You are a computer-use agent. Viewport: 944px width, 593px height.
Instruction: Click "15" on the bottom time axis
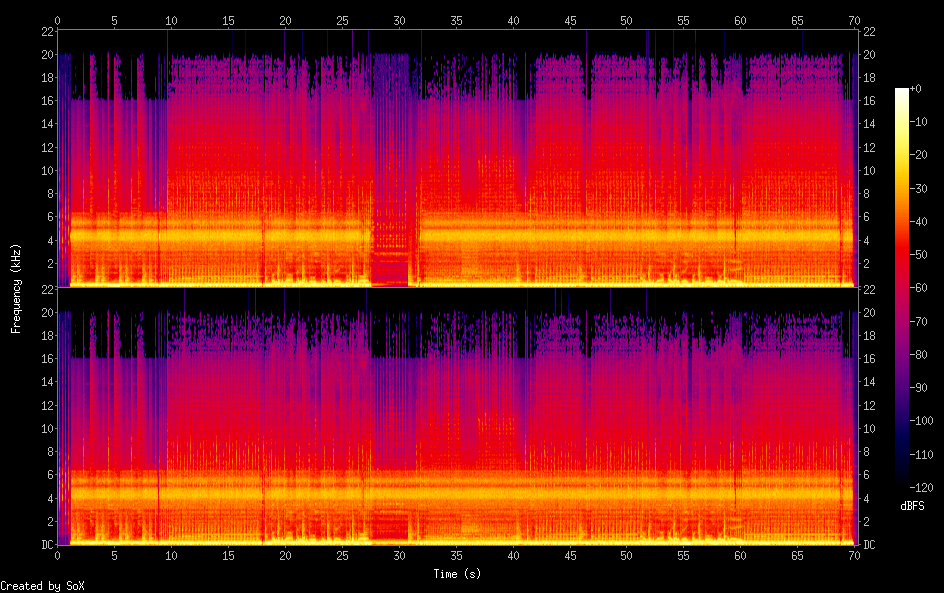coord(228,556)
